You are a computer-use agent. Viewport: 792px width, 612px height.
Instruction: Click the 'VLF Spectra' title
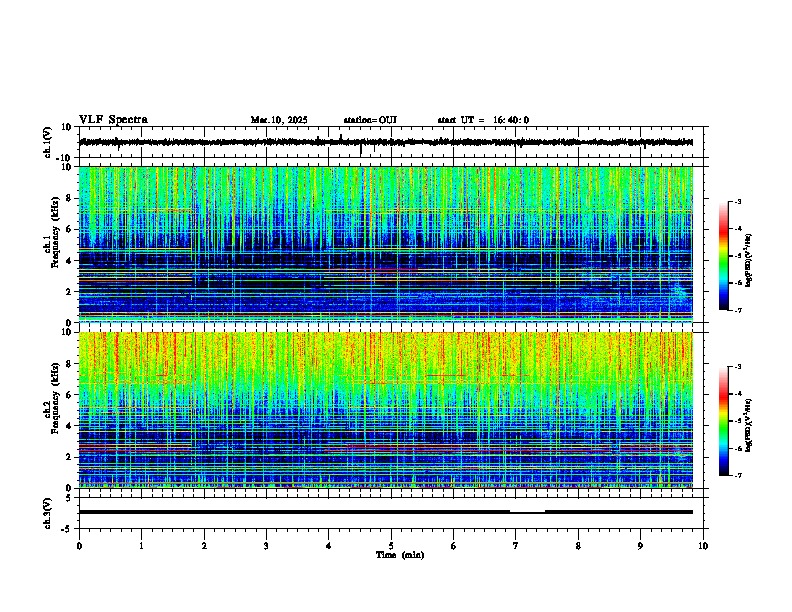click(113, 120)
